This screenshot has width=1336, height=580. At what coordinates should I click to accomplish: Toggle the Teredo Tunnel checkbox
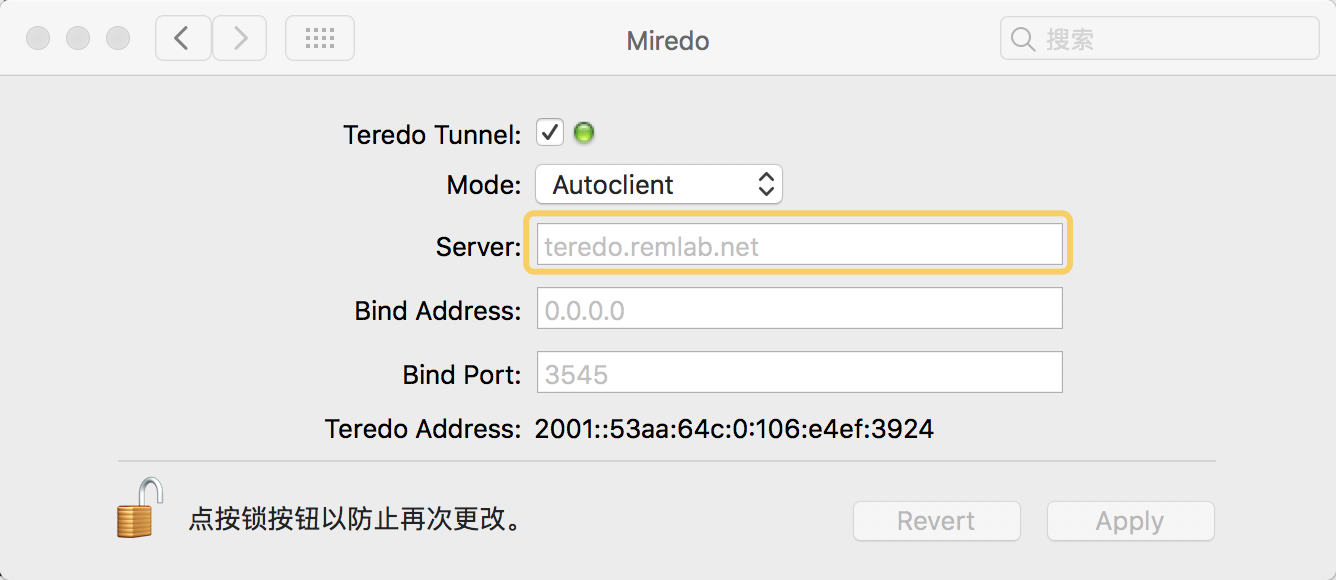[549, 131]
